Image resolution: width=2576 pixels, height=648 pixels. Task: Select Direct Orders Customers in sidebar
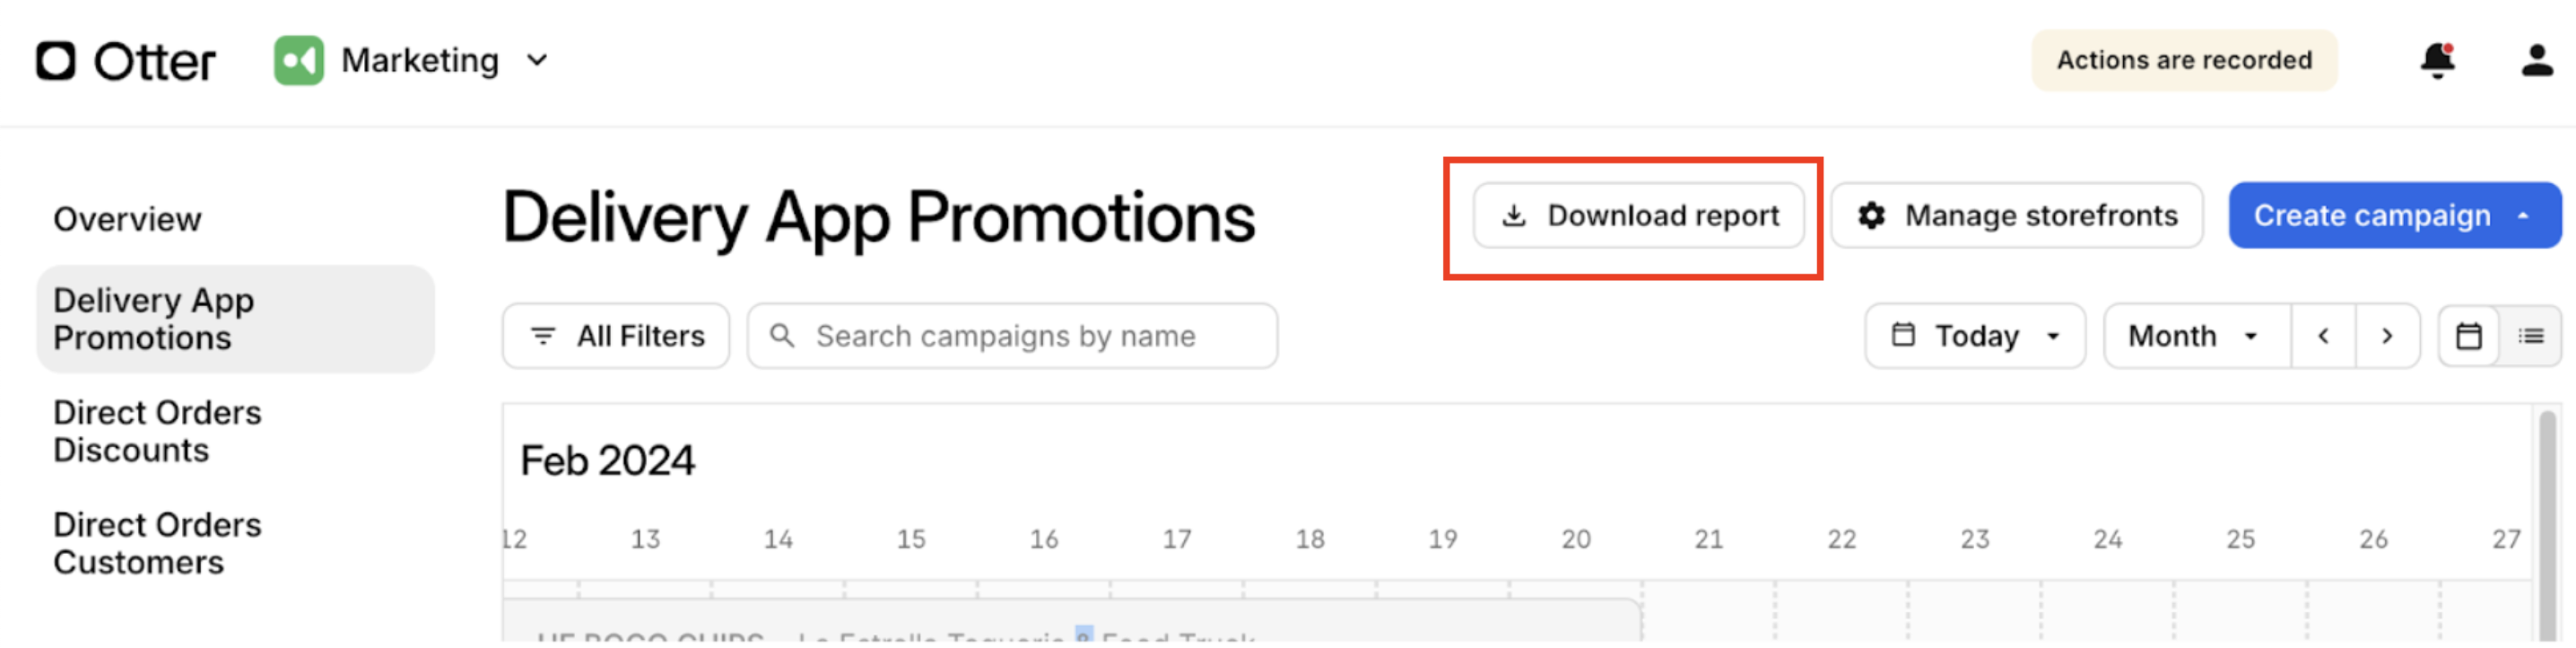pyautogui.click(x=157, y=544)
